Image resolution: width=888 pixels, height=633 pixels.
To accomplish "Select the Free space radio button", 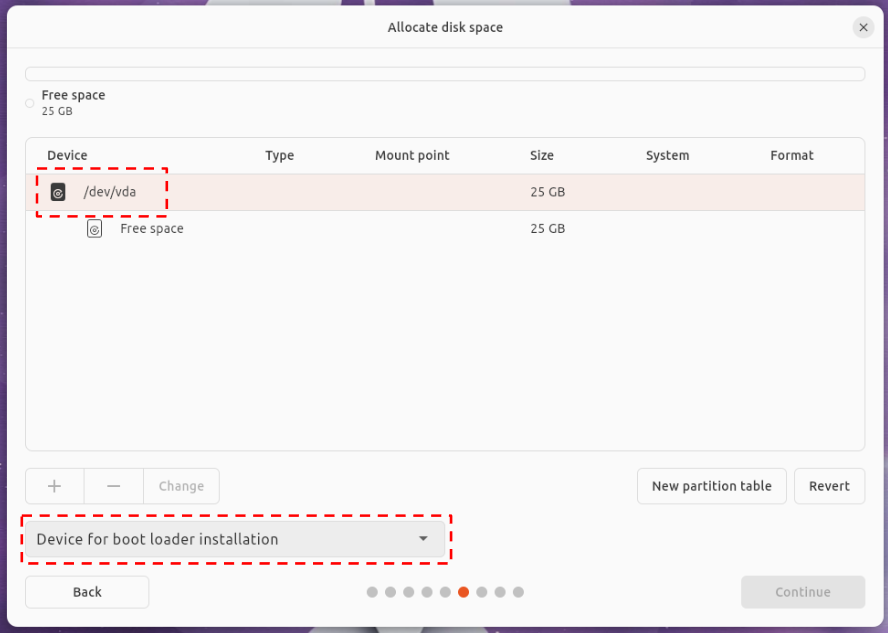I will (x=30, y=102).
